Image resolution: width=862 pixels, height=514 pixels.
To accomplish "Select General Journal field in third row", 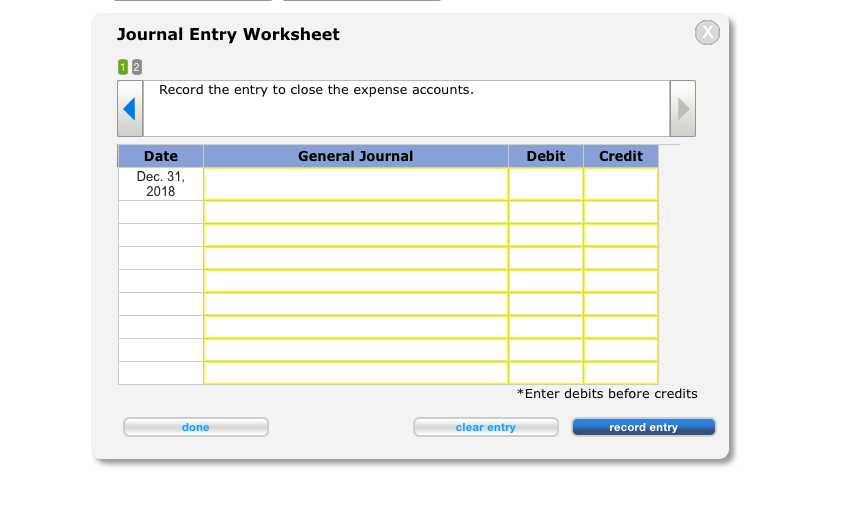I will (356, 235).
